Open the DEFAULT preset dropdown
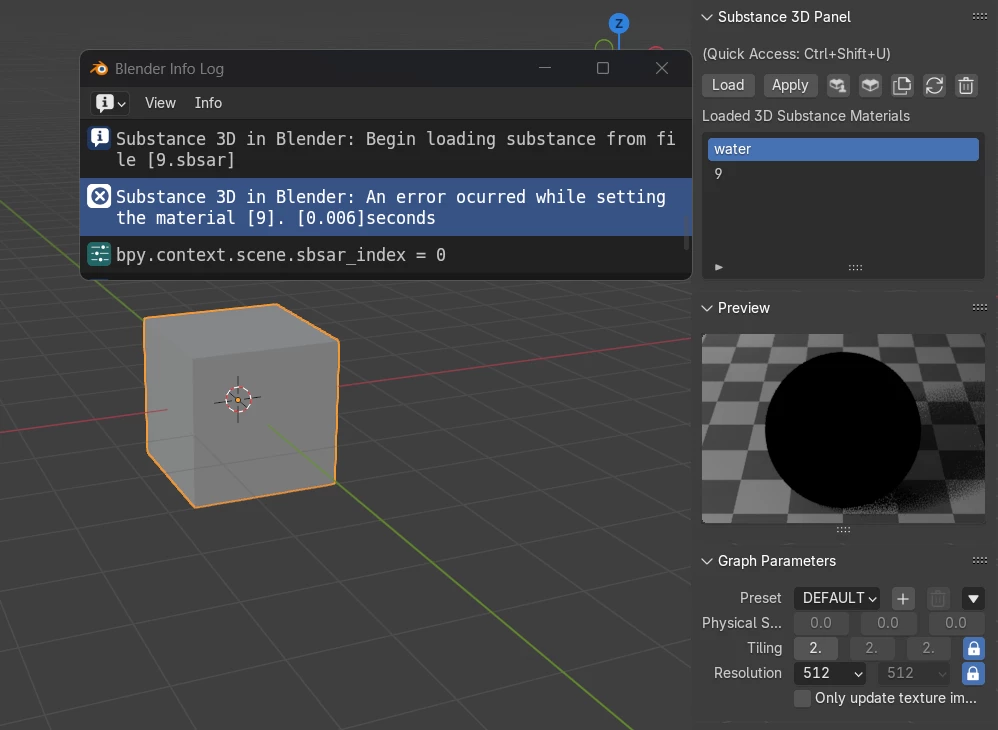 [x=837, y=598]
